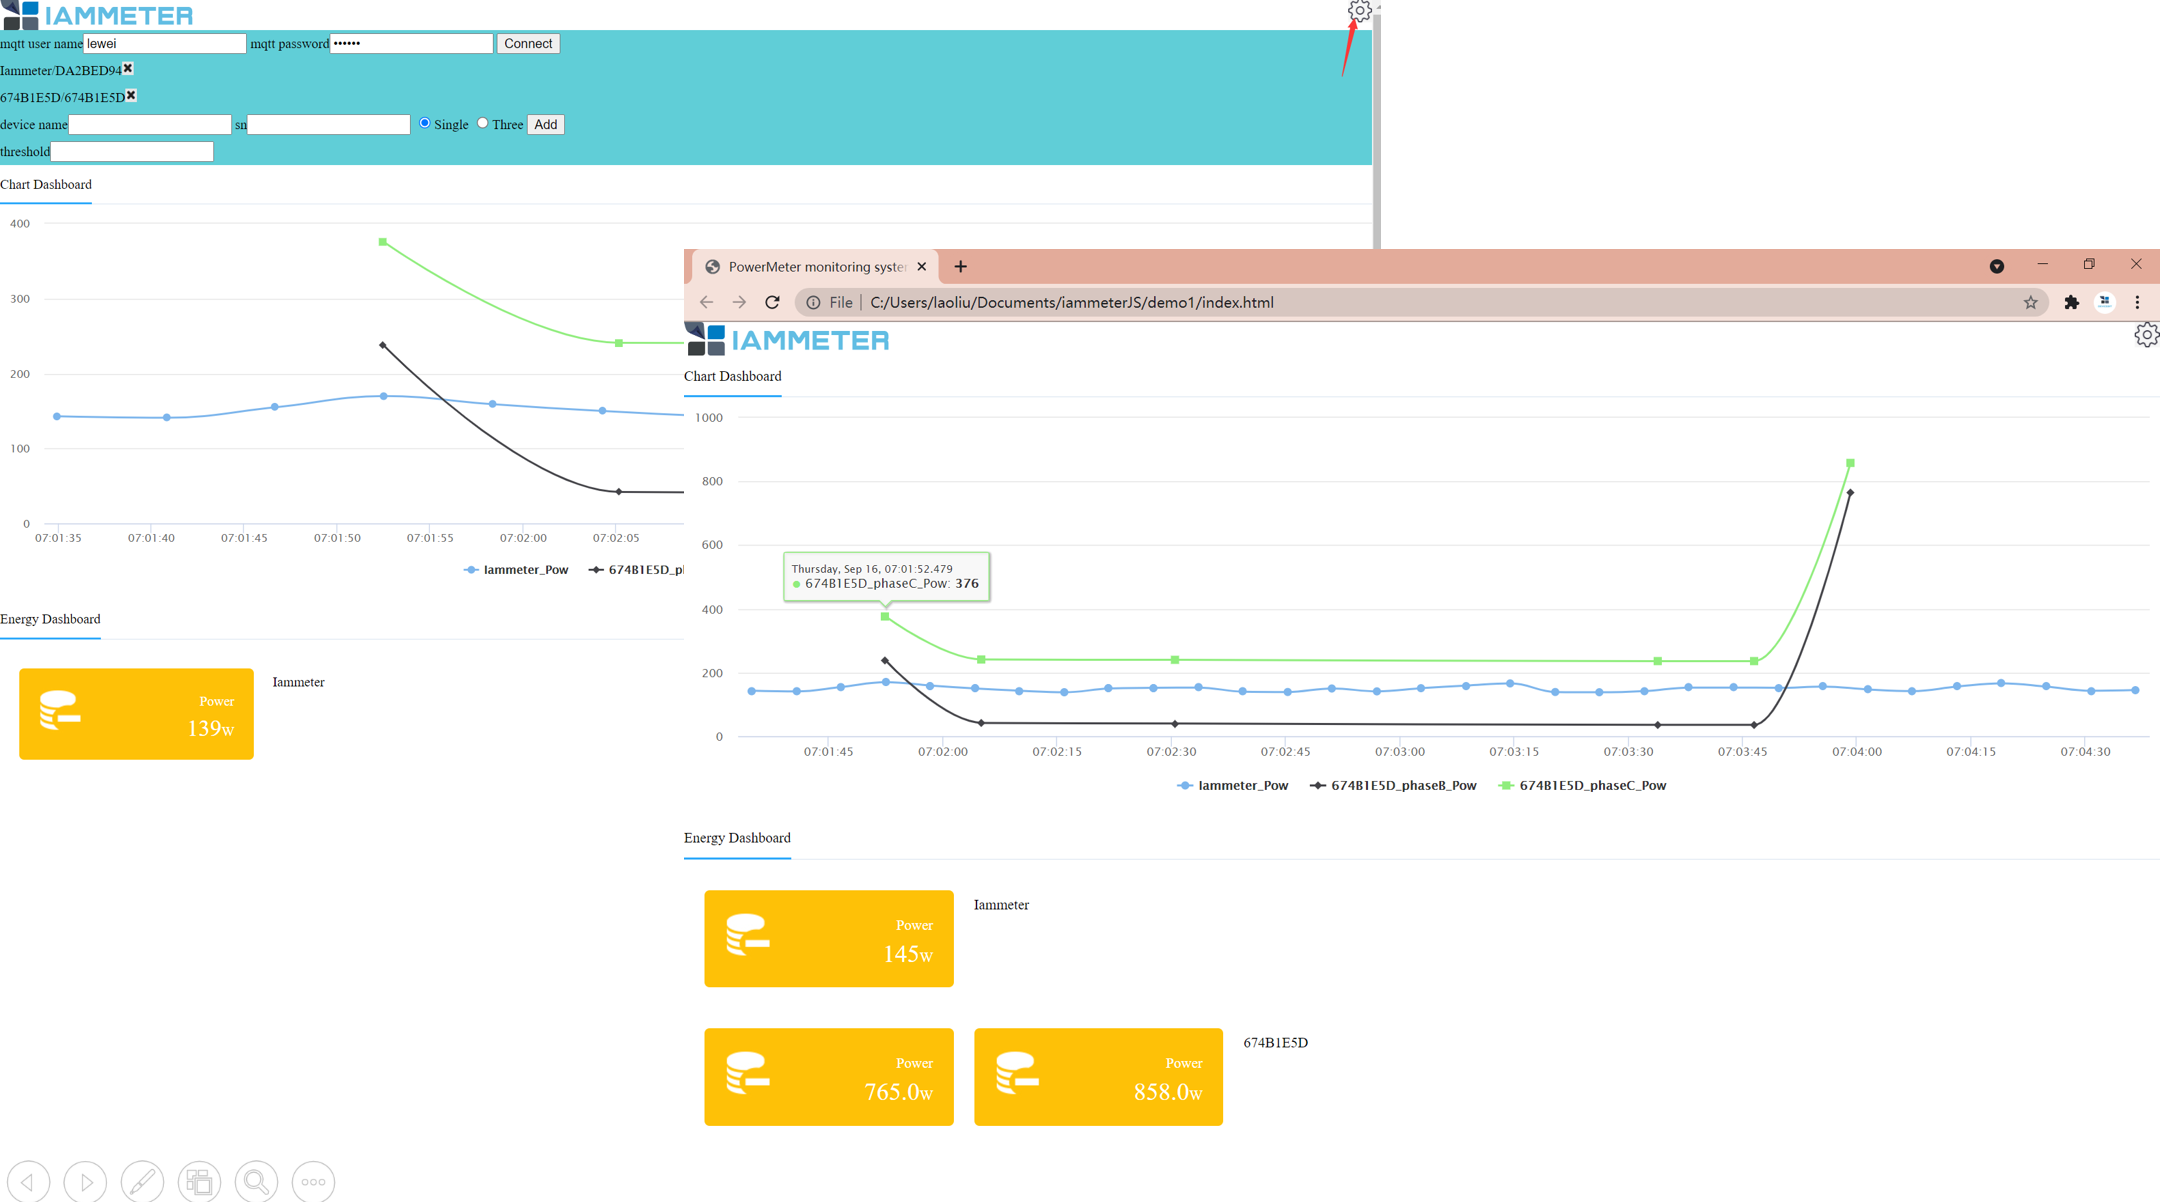2160x1202 pixels.
Task: Toggle 674B1E5D_phaseB_Pow legend series
Action: [x=1393, y=786]
